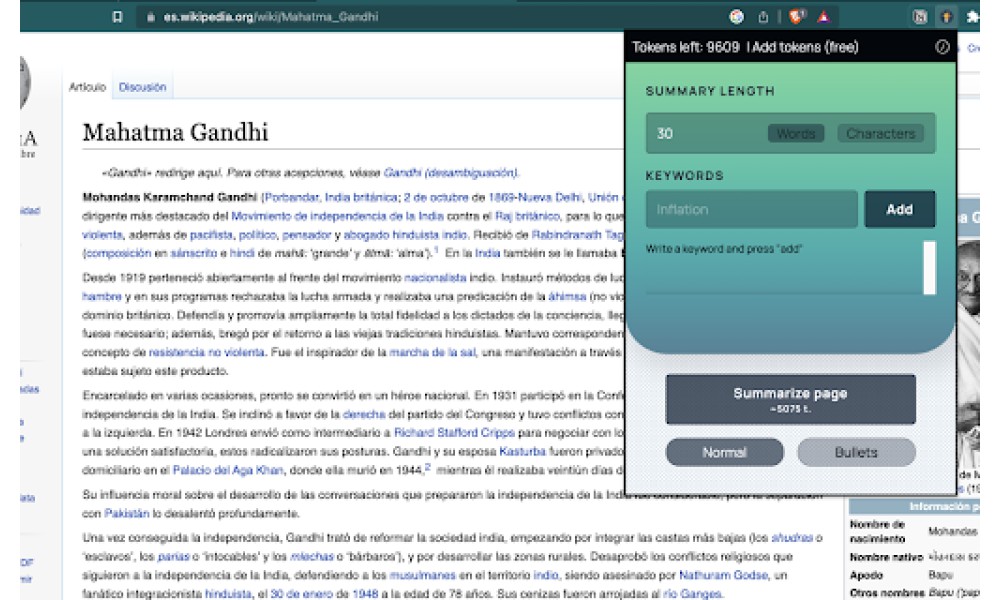Open the shudras link
Viewport: 1000px width, 600px height.
click(x=792, y=538)
